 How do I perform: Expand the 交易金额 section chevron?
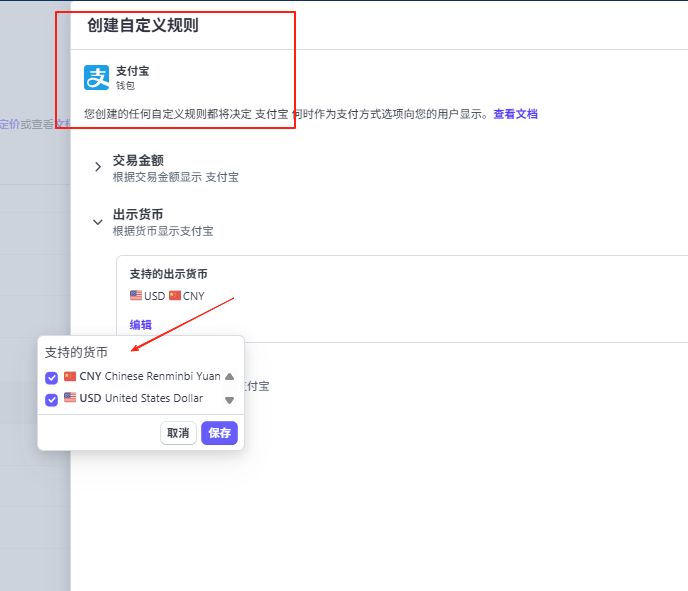click(98, 167)
